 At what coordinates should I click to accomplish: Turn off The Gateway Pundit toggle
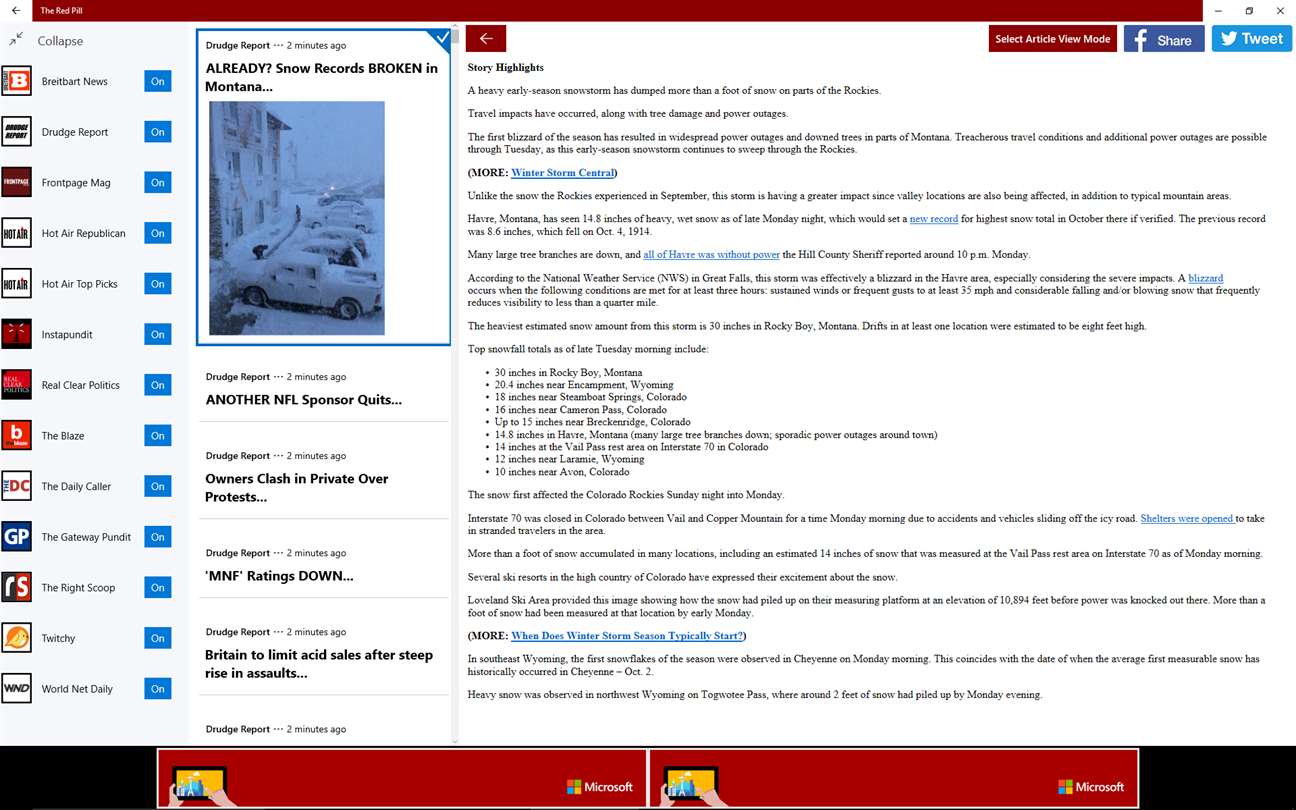(x=158, y=537)
